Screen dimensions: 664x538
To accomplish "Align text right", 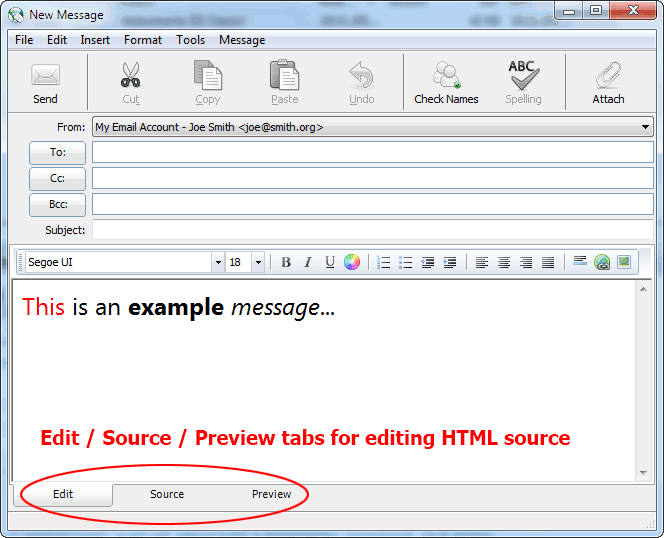I will (x=526, y=262).
